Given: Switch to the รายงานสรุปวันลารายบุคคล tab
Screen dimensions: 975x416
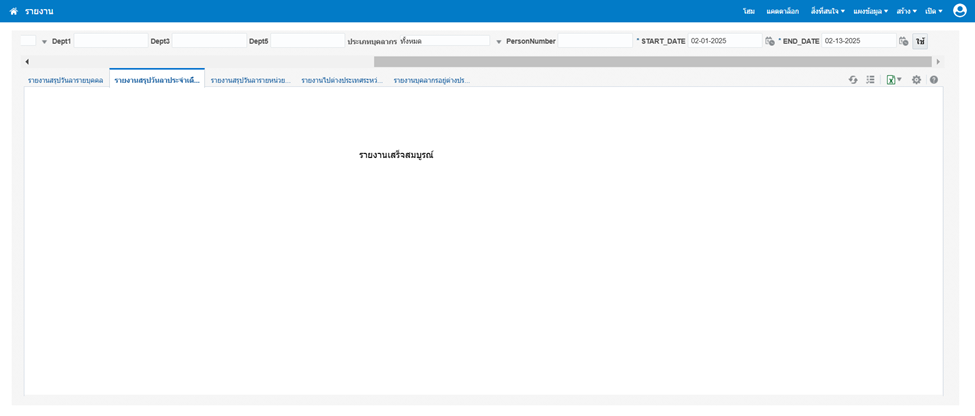Looking at the screenshot, I should 65,80.
